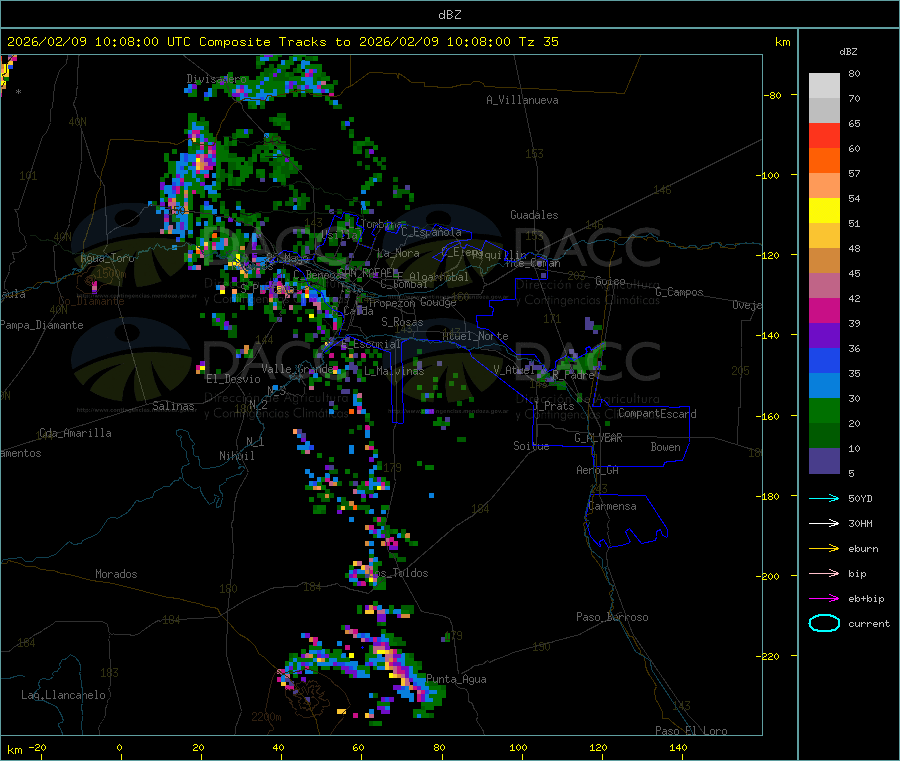Click the 'Punta_Agua' map label
The width and height of the screenshot is (900, 761).
tap(456, 679)
